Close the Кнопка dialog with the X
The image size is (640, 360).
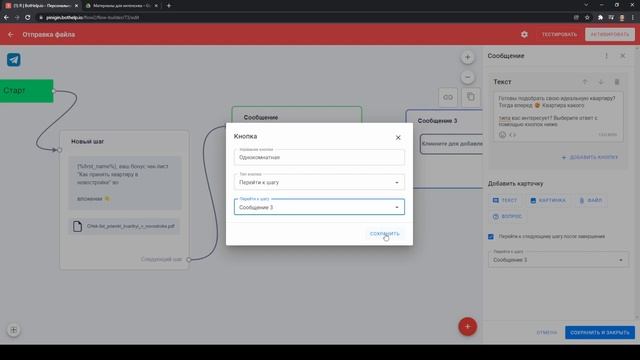[x=398, y=138]
